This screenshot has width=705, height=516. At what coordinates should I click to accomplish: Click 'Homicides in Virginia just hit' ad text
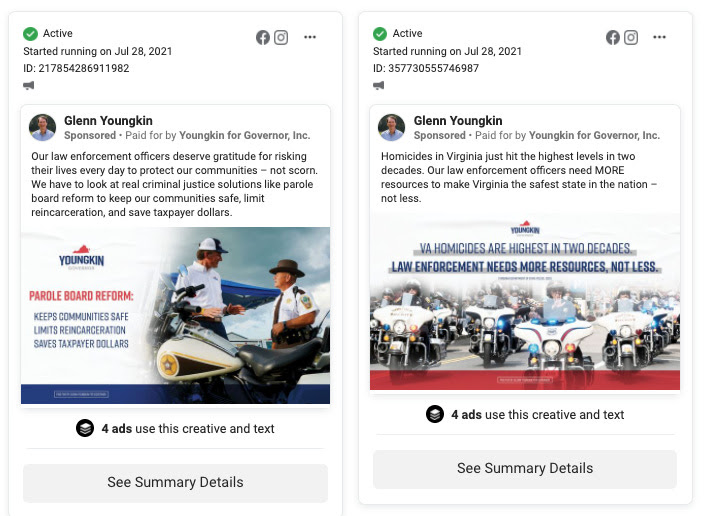pyautogui.click(x=519, y=177)
